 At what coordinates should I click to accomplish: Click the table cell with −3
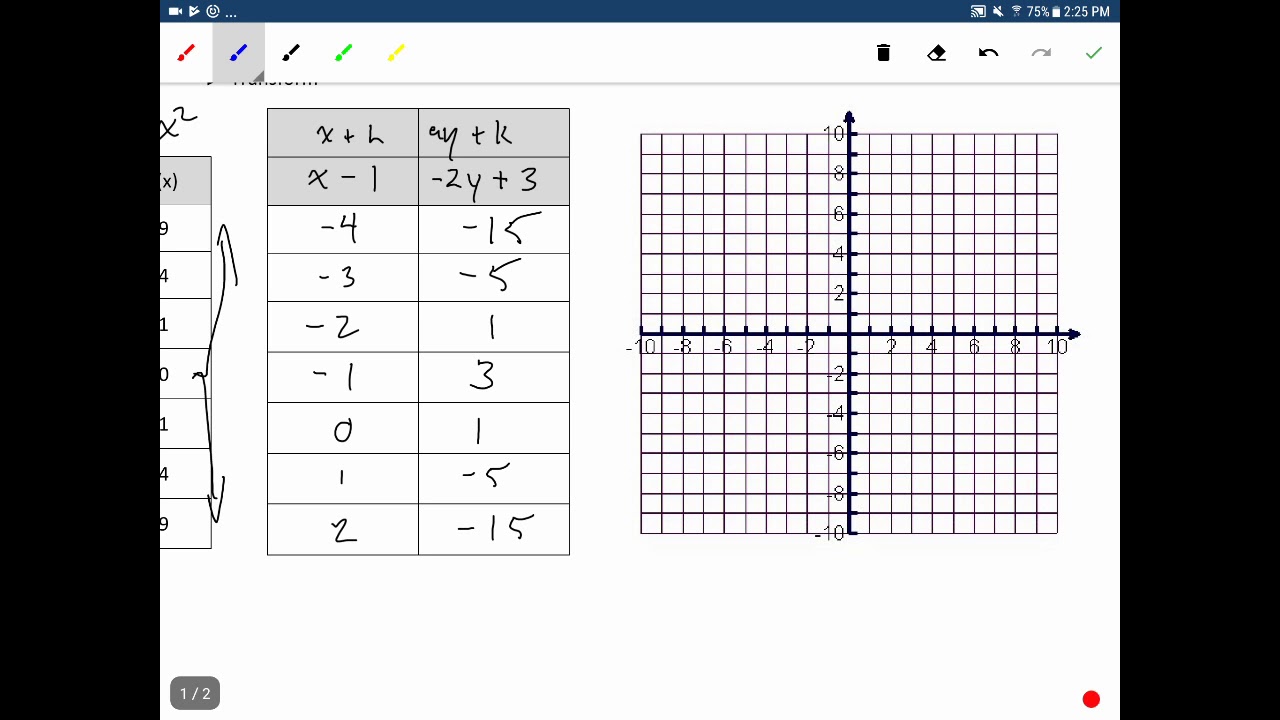click(x=343, y=277)
